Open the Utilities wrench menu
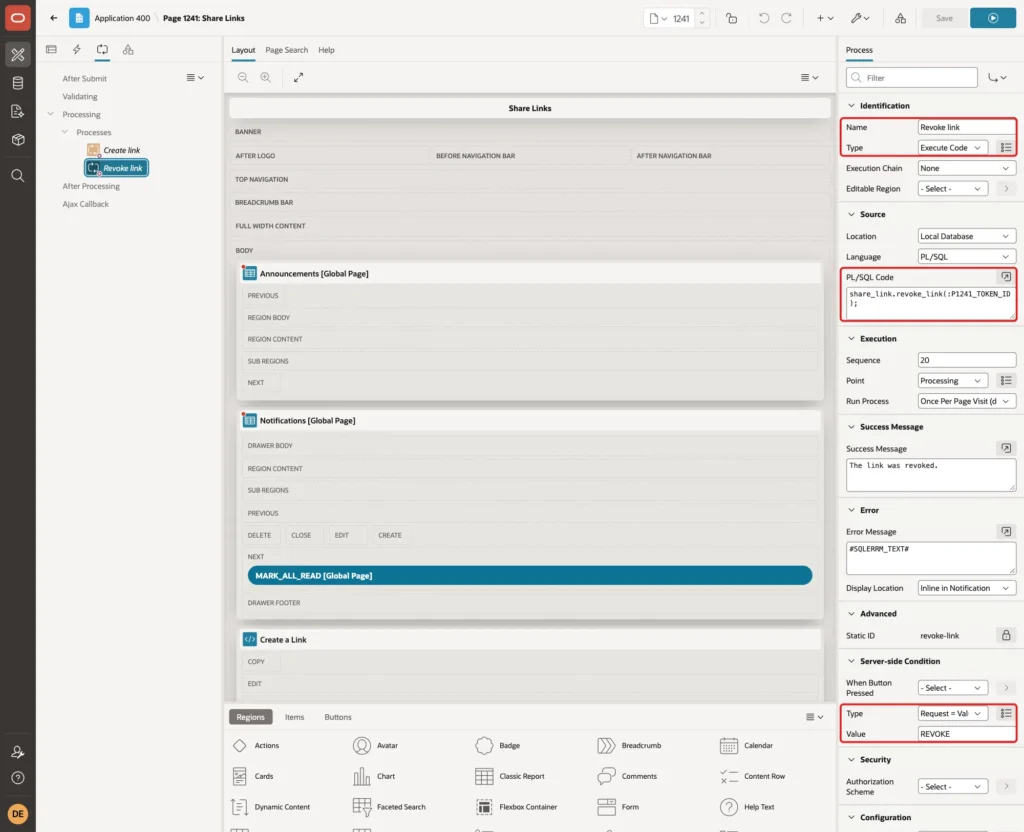 pyautogui.click(x=860, y=18)
